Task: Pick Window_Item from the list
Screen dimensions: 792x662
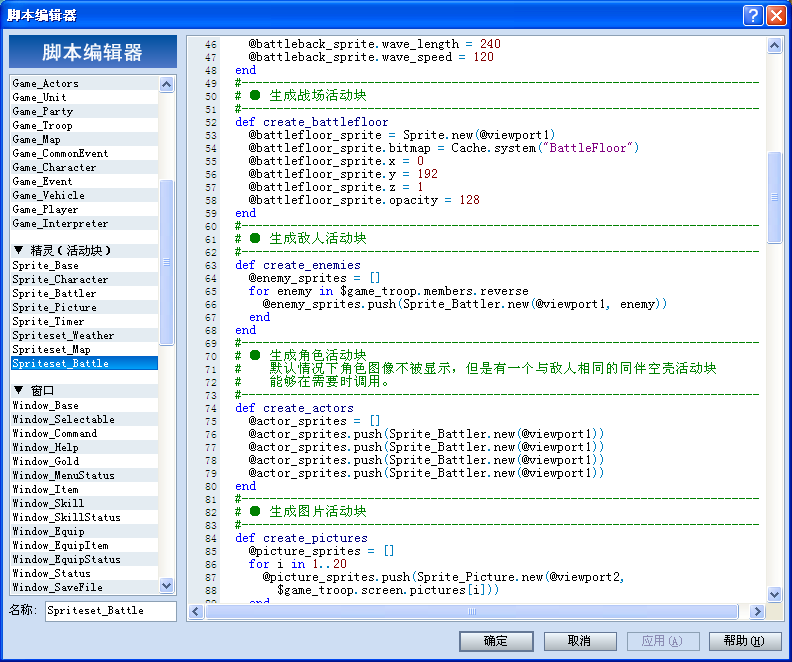Action: click(x=84, y=489)
